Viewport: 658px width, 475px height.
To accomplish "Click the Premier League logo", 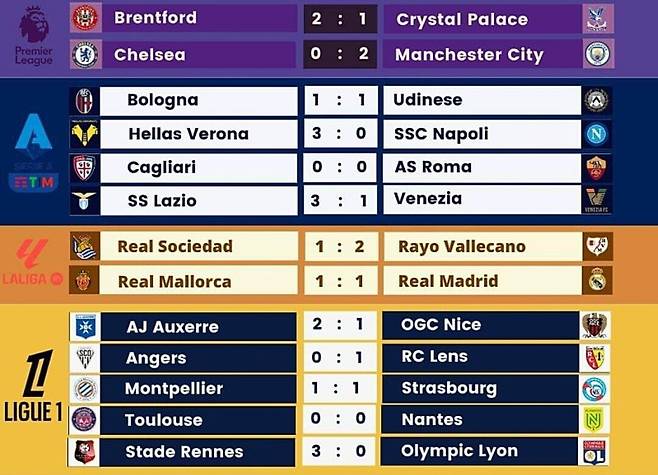I will pyautogui.click(x=34, y=34).
